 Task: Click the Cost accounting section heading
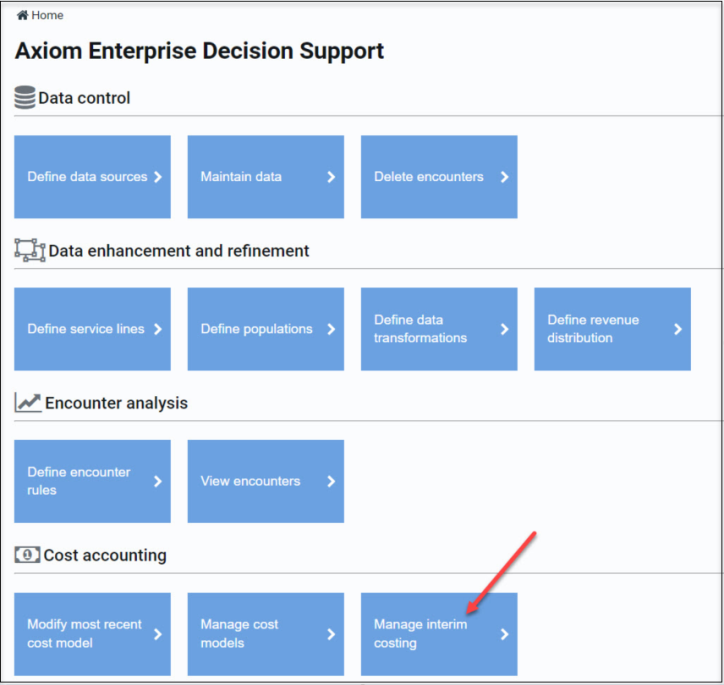click(105, 555)
